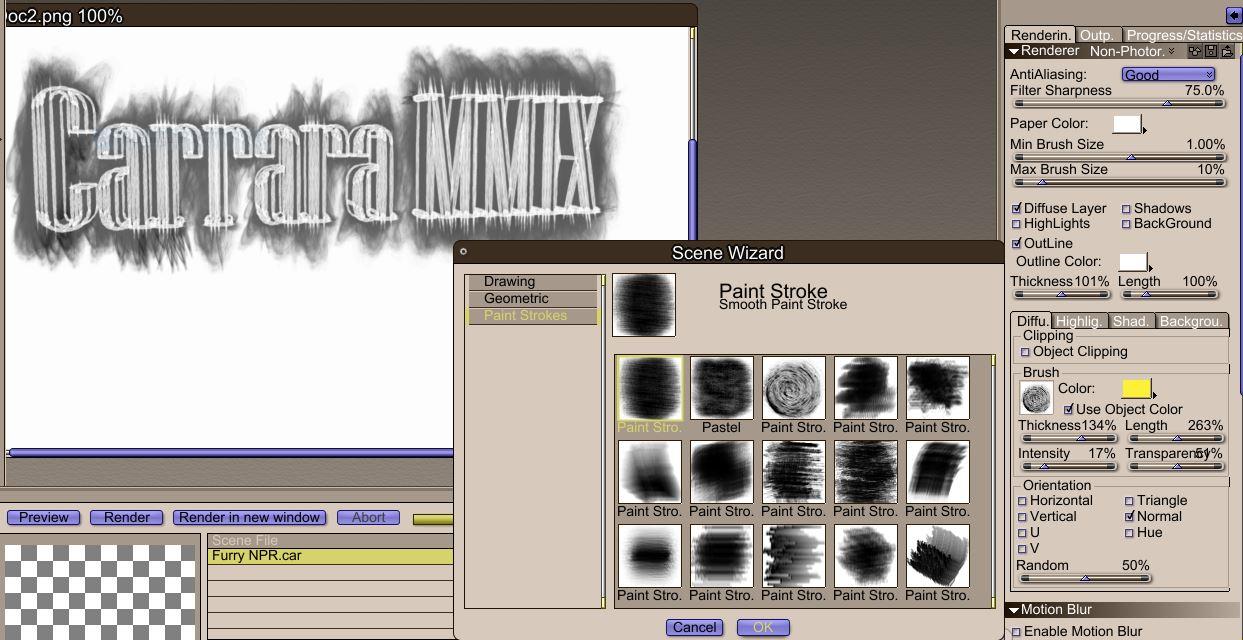Check the U orientation option
This screenshot has height=640, width=1243.
tap(1022, 533)
